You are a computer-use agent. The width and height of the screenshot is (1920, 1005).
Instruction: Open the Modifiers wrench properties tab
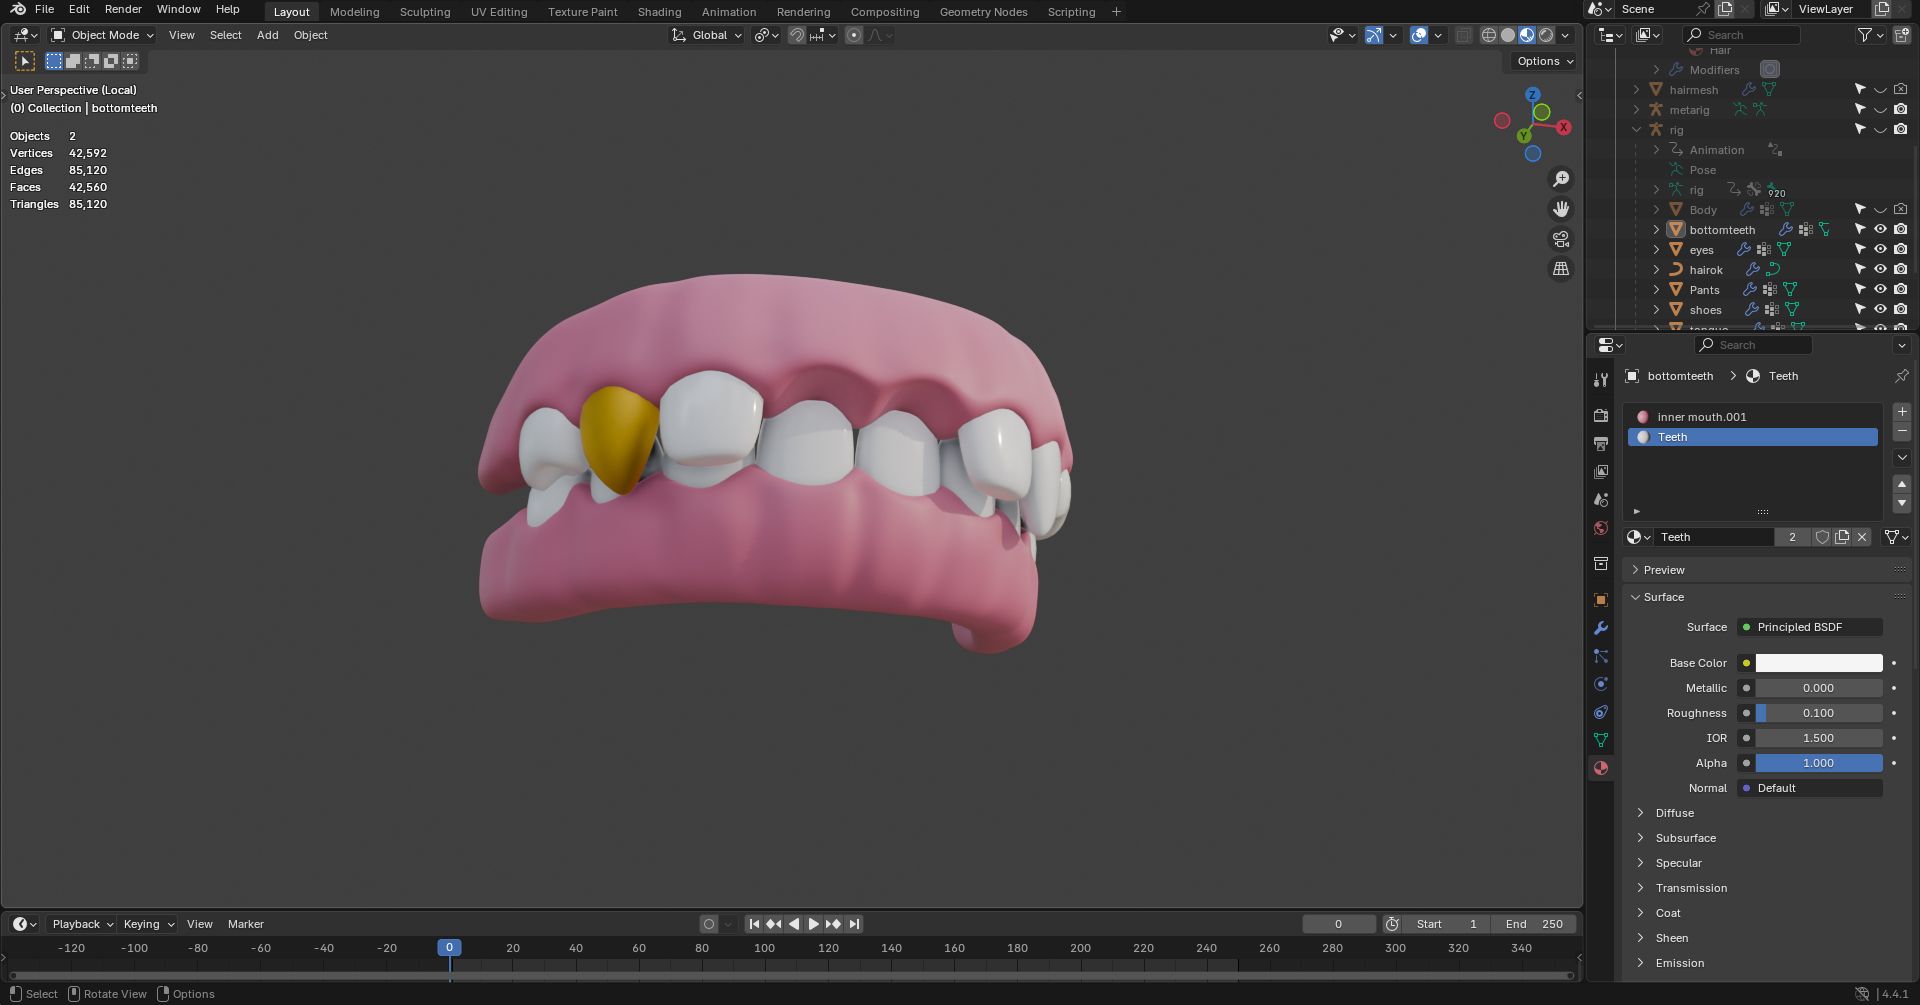(x=1601, y=628)
